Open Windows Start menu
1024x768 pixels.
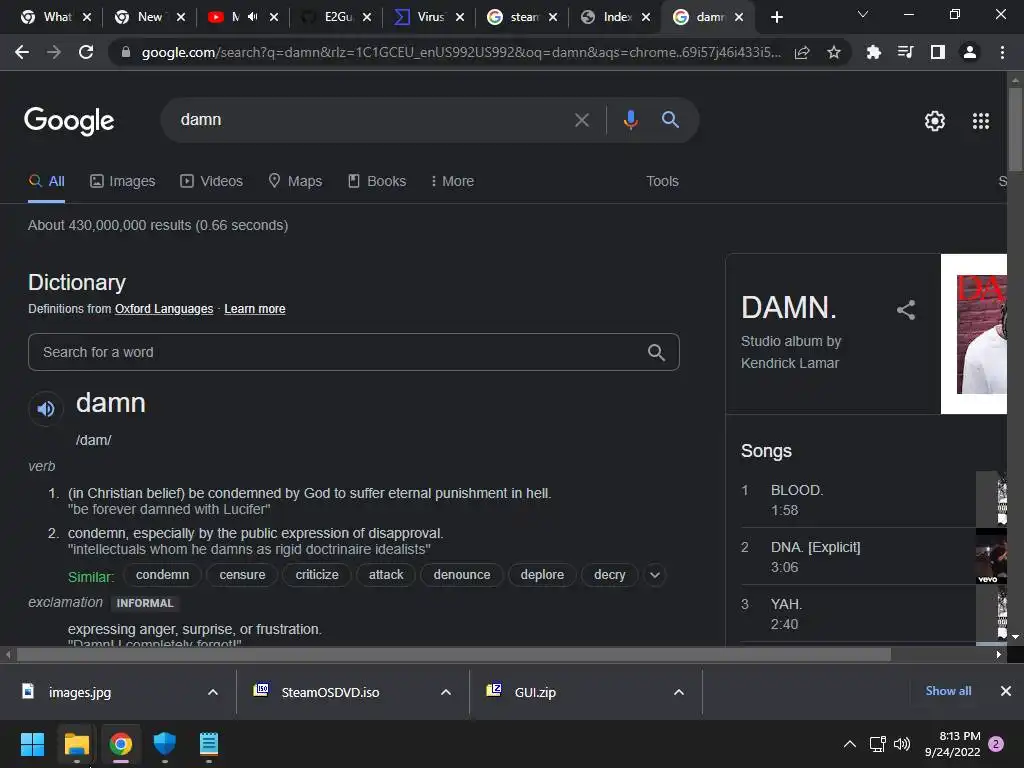[32, 744]
